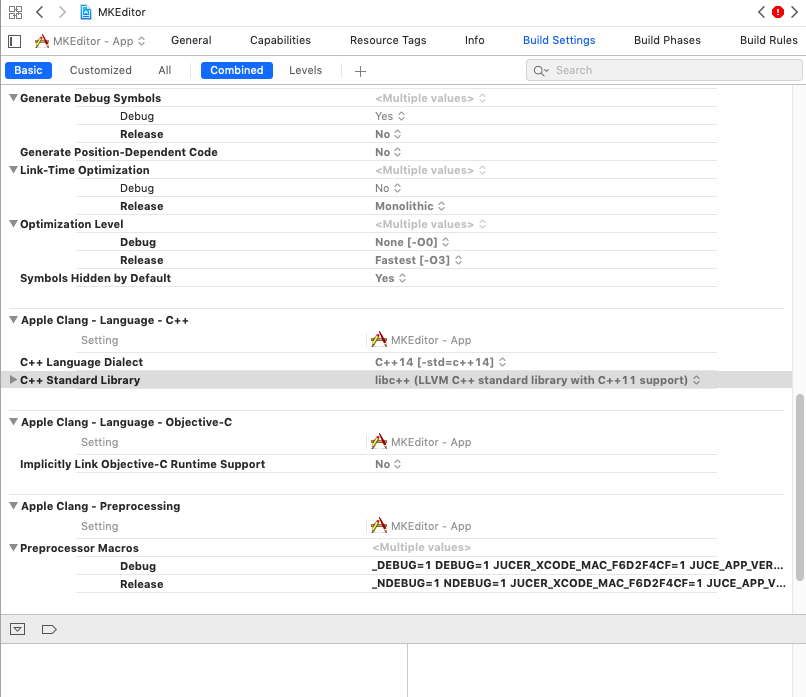Open the Info tab
806x697 pixels.
(474, 40)
